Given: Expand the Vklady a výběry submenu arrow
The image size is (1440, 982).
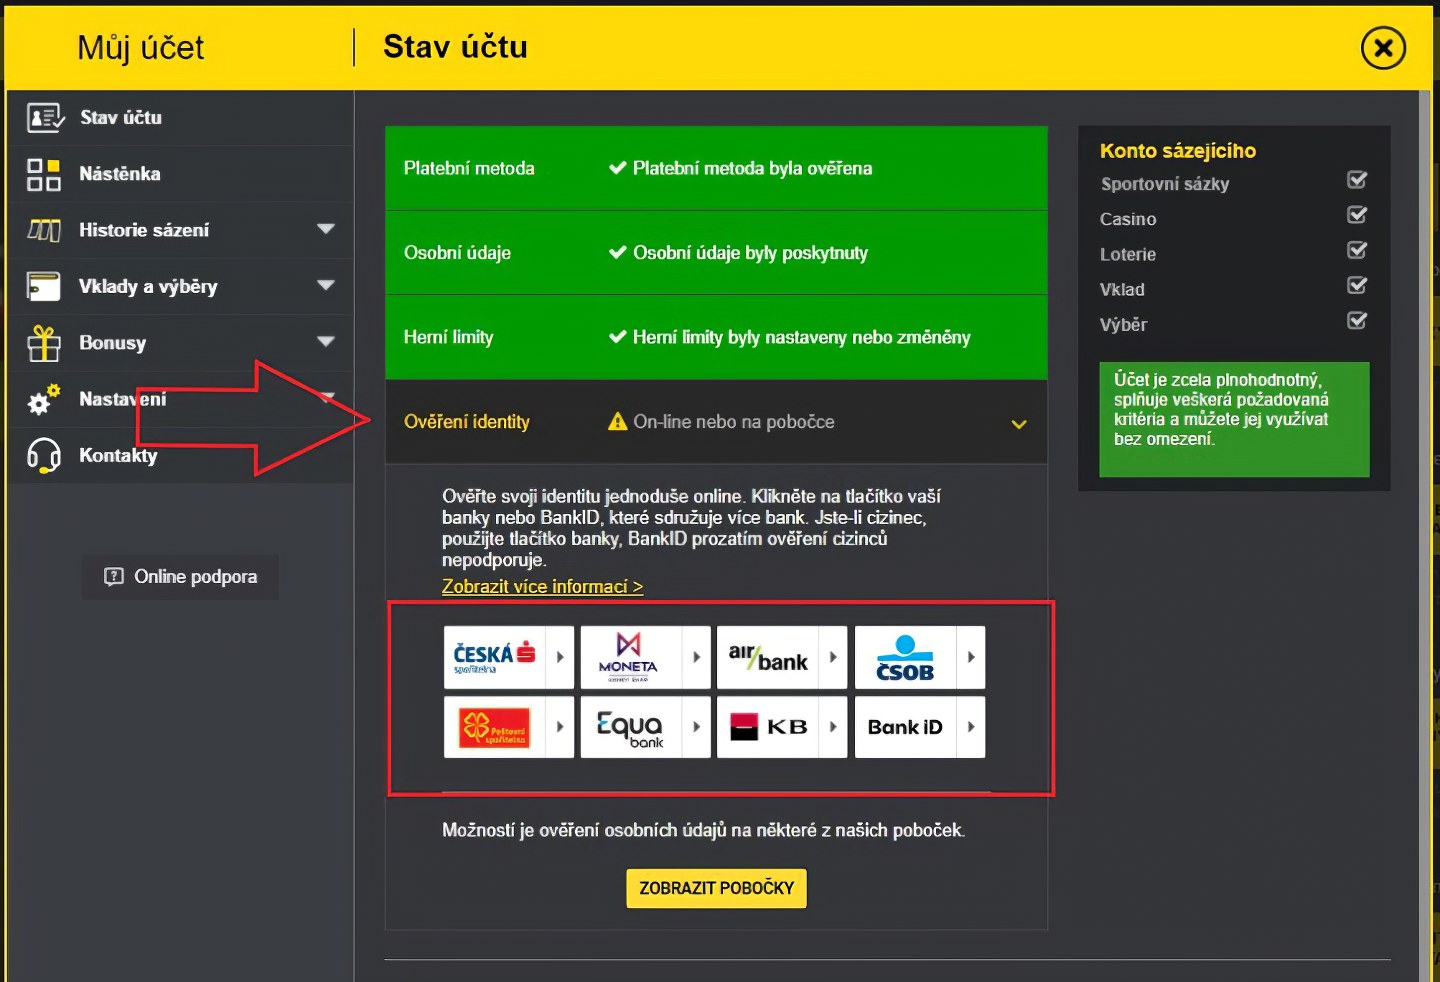Looking at the screenshot, I should click(326, 285).
